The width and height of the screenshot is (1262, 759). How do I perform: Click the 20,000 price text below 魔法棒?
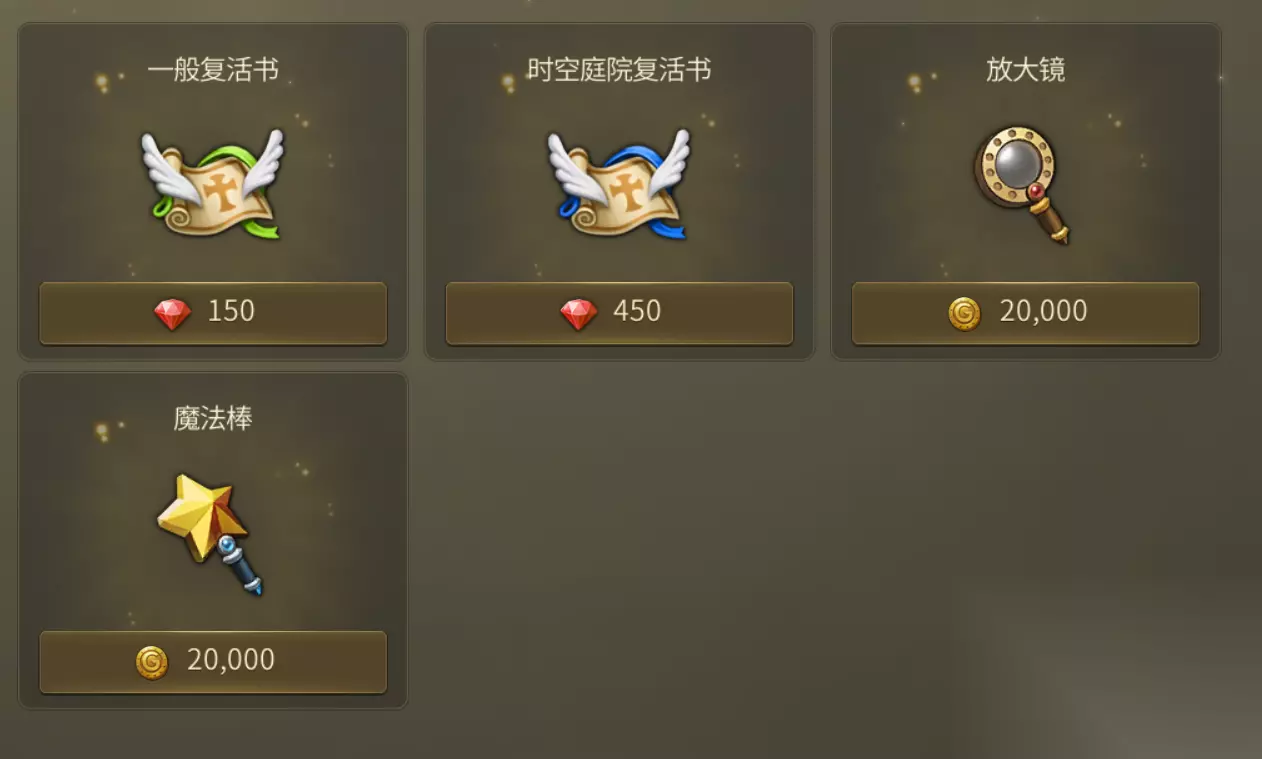pos(231,660)
